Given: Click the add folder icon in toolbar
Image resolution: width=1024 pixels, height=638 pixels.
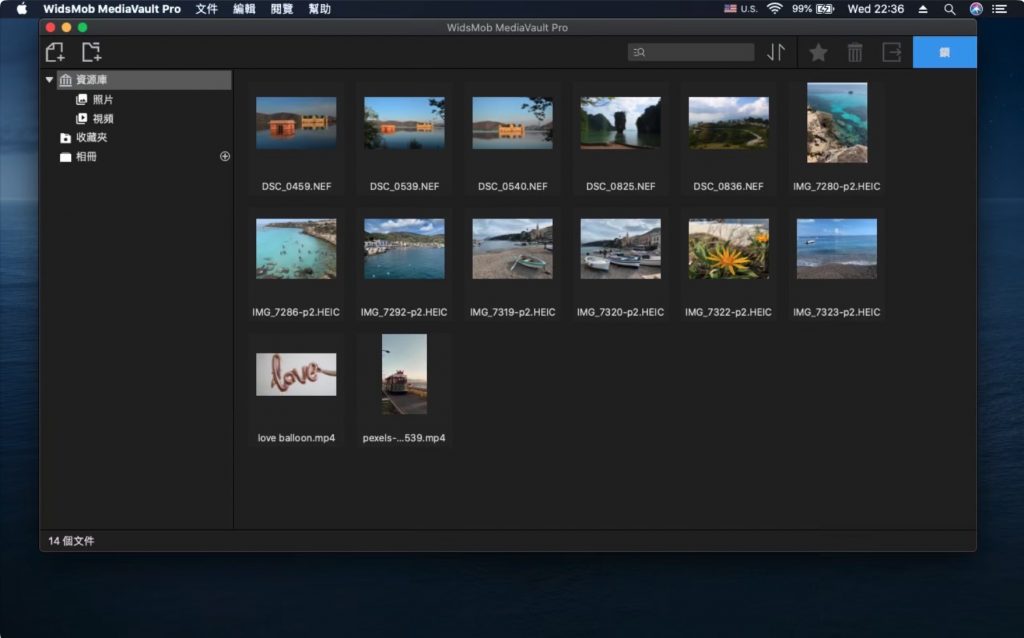Looking at the screenshot, I should coord(92,51).
